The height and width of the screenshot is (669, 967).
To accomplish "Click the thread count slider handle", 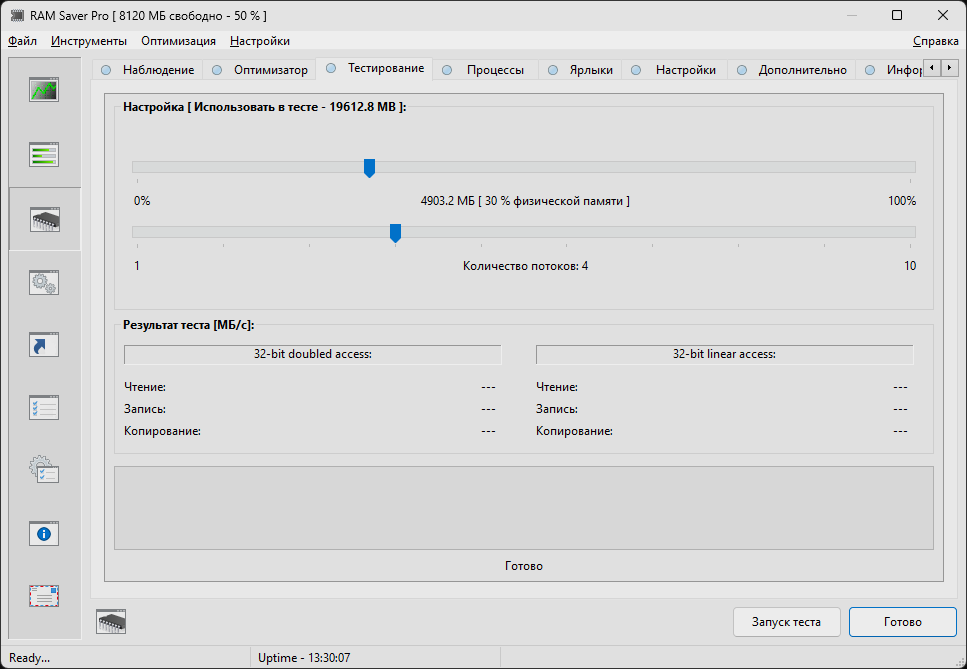I will point(395,233).
